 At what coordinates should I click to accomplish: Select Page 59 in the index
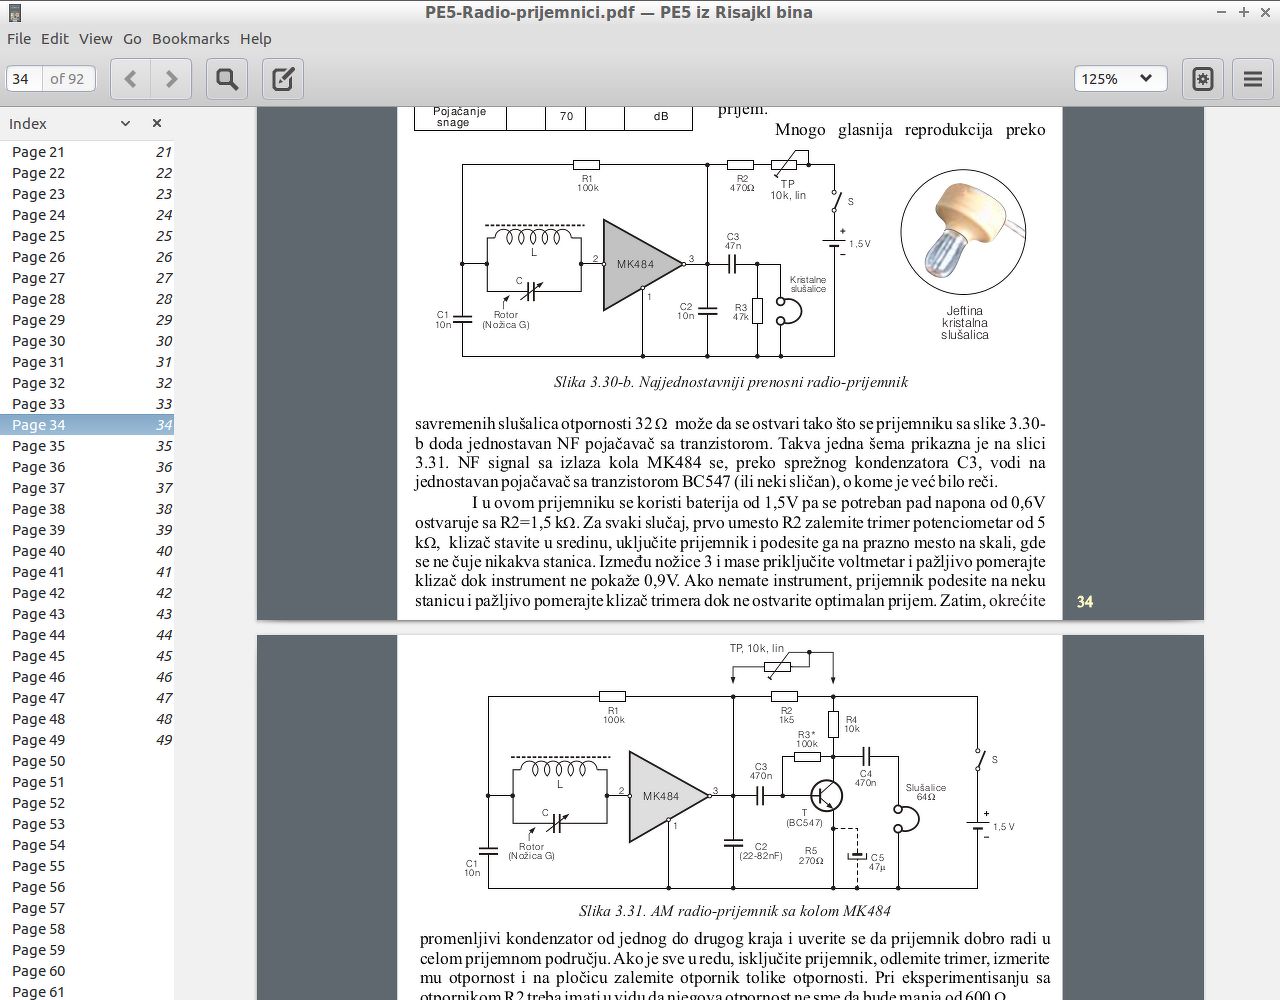pos(87,950)
